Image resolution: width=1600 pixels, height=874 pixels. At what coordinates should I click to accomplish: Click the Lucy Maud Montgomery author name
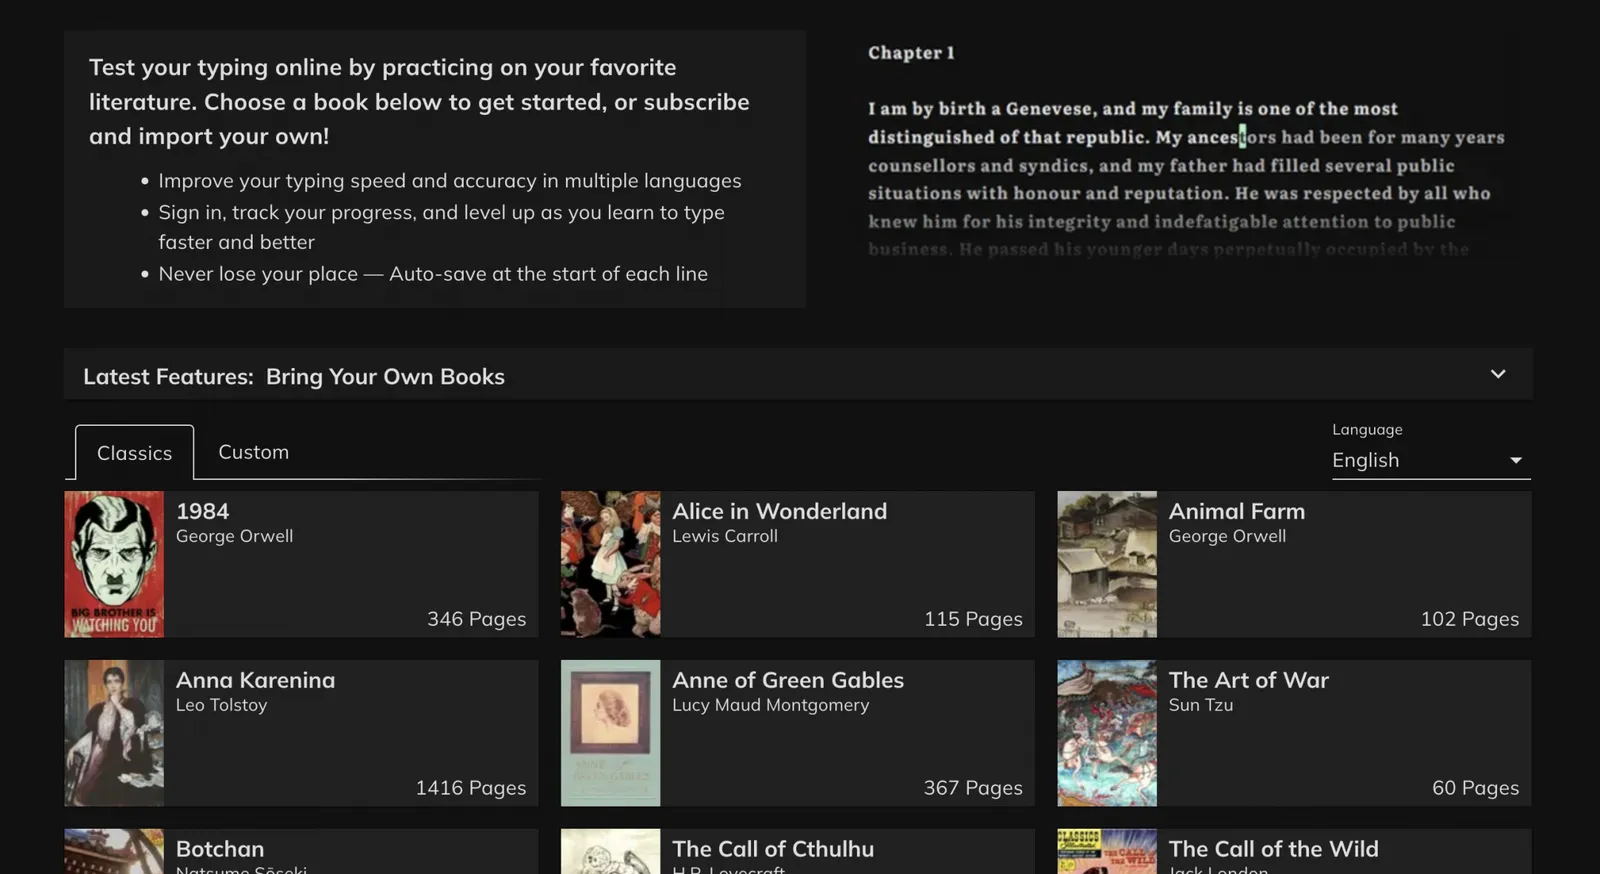click(x=770, y=705)
